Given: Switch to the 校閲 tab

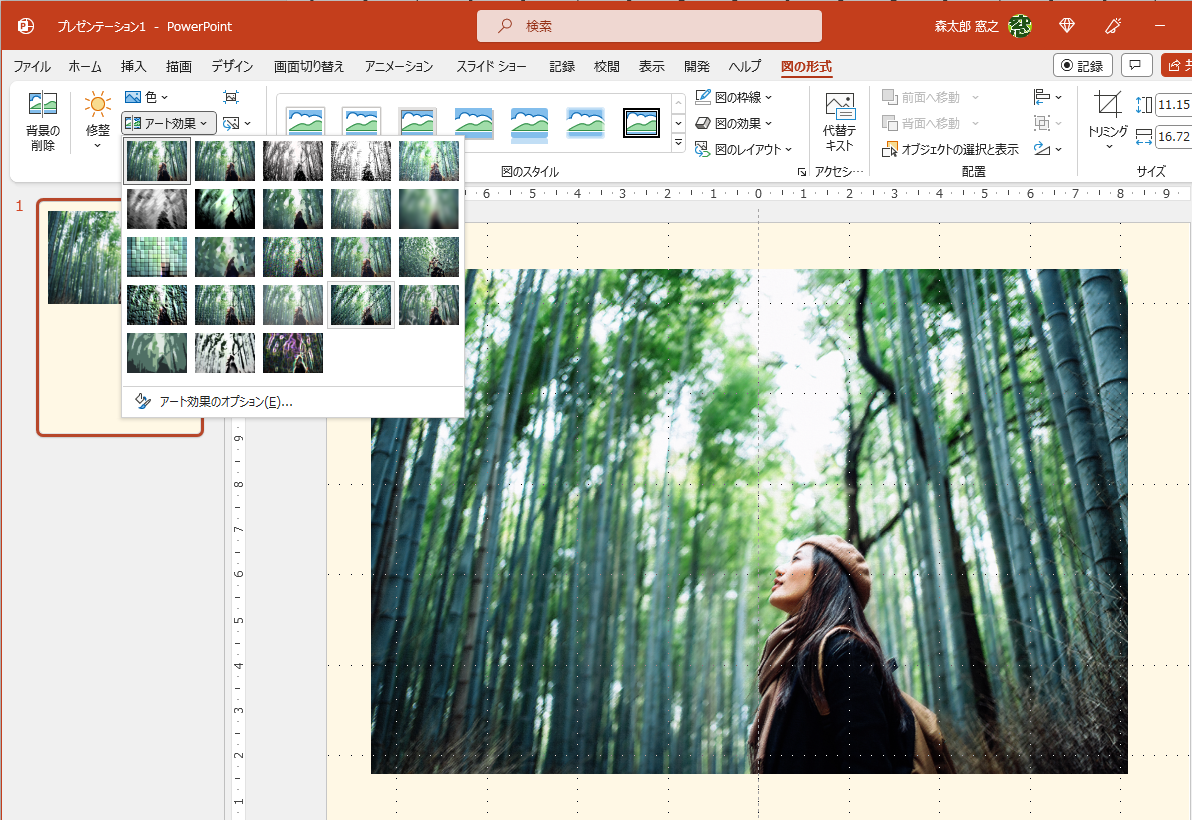Looking at the screenshot, I should coord(607,66).
